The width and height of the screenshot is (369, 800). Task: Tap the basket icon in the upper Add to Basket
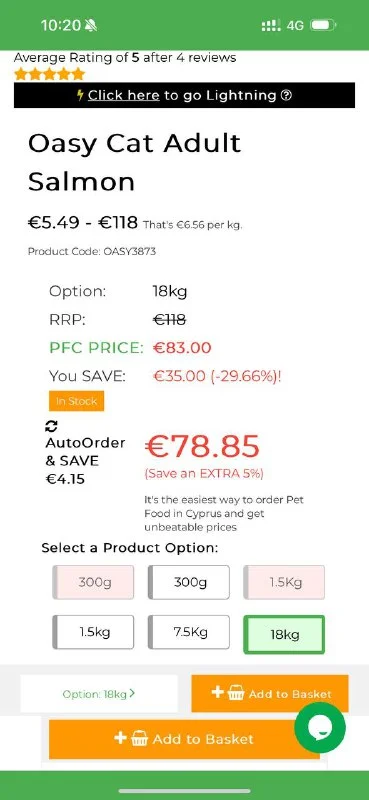(236, 693)
